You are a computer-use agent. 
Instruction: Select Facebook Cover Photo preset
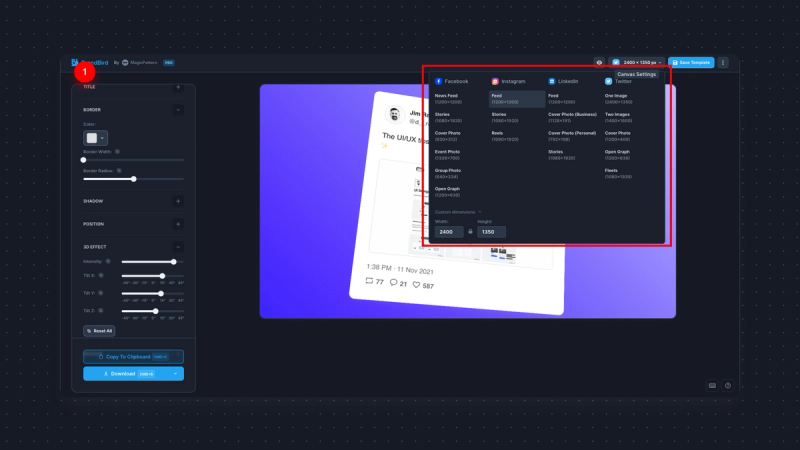449,136
